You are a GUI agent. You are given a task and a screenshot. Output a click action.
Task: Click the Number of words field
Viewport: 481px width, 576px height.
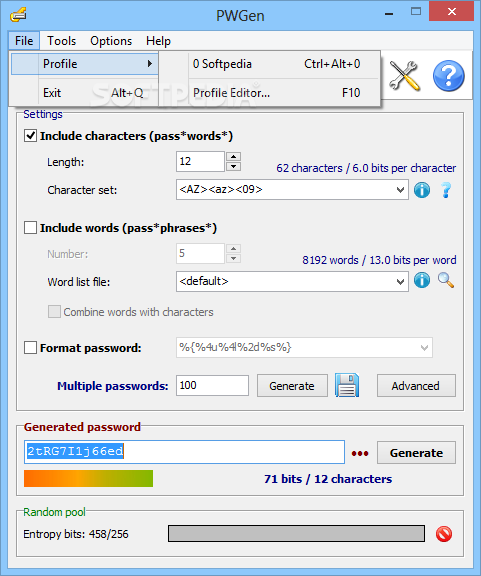tap(200, 253)
